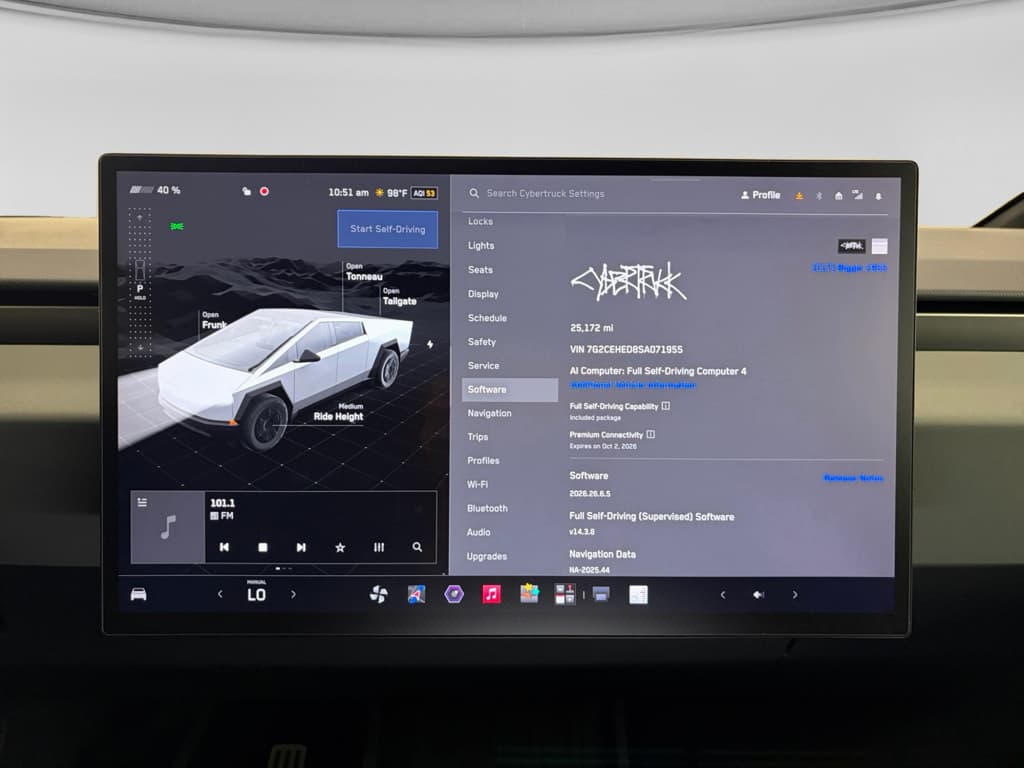The width and height of the screenshot is (1024, 768).
Task: Launch the navigation maps app icon
Action: coord(416,594)
